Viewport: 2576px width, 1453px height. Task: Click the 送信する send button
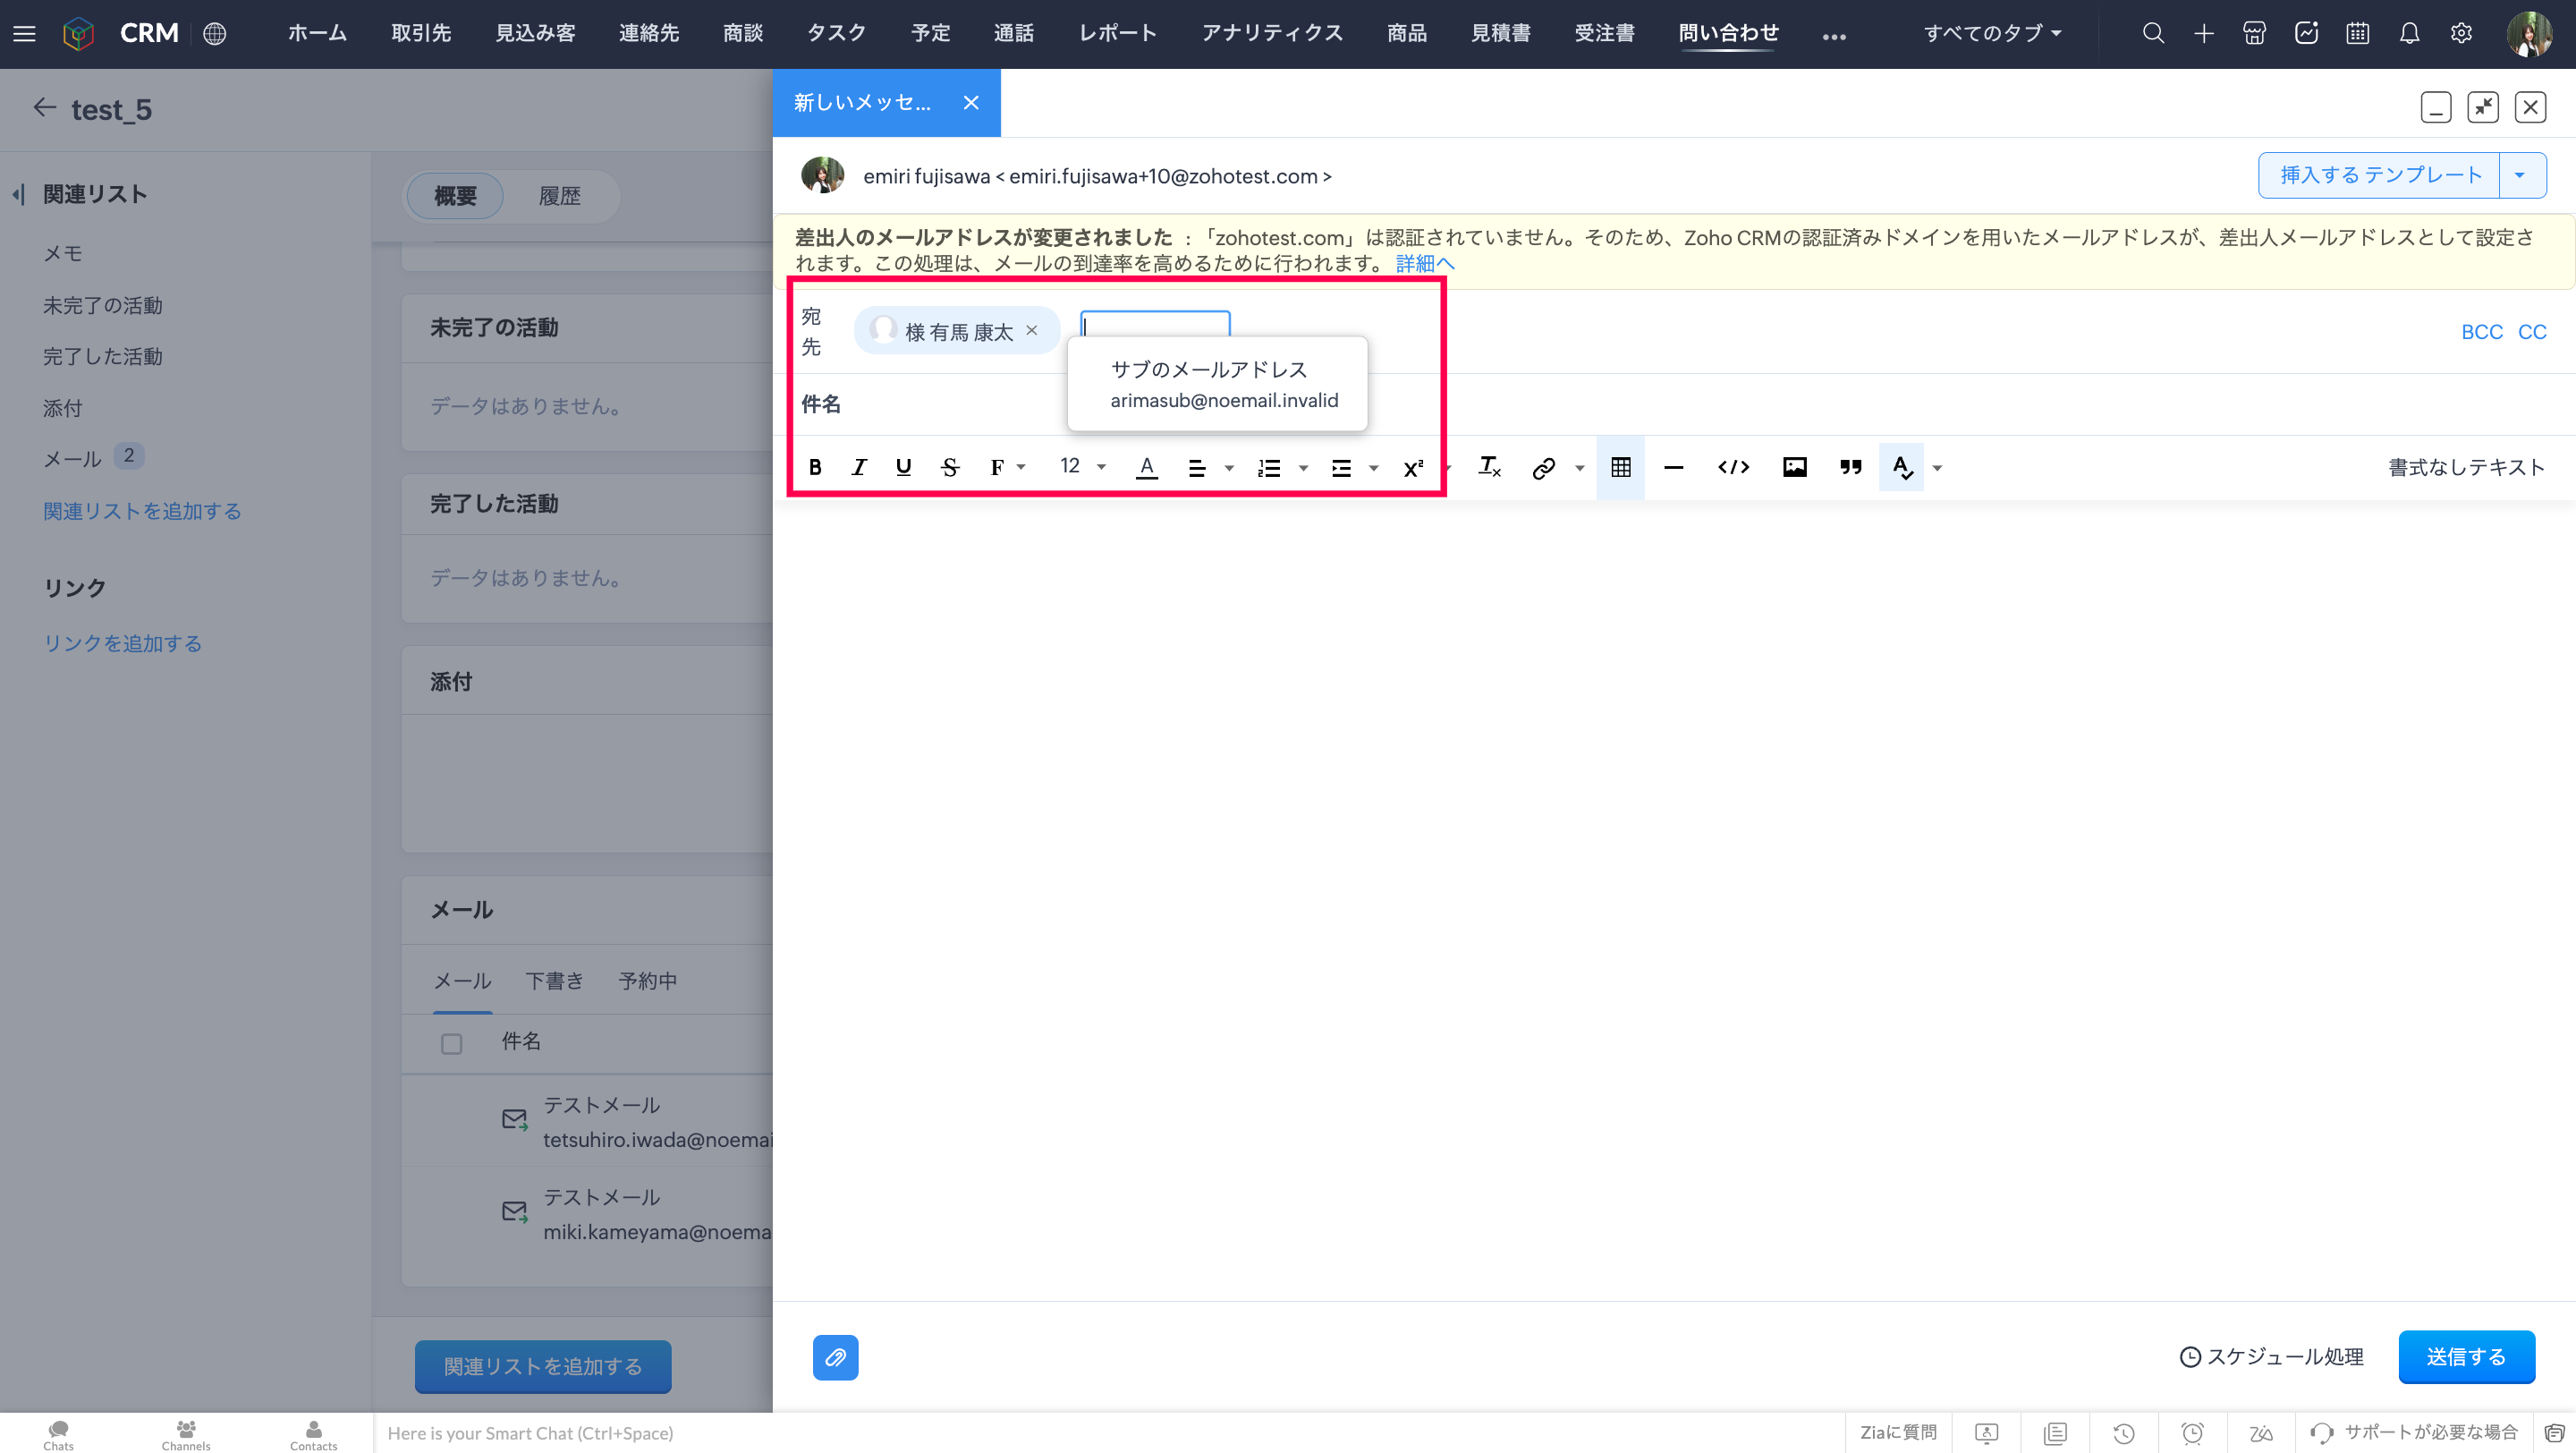(2465, 1356)
